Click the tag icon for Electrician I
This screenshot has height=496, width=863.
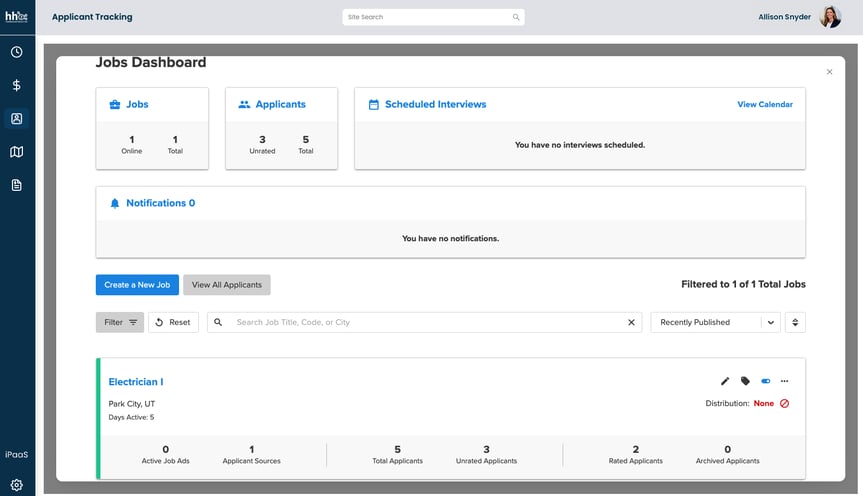[x=745, y=381]
